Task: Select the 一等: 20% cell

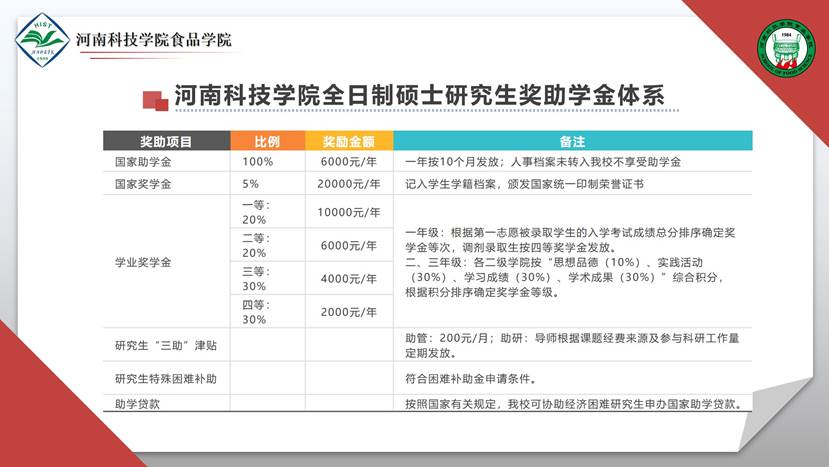Action: point(256,212)
